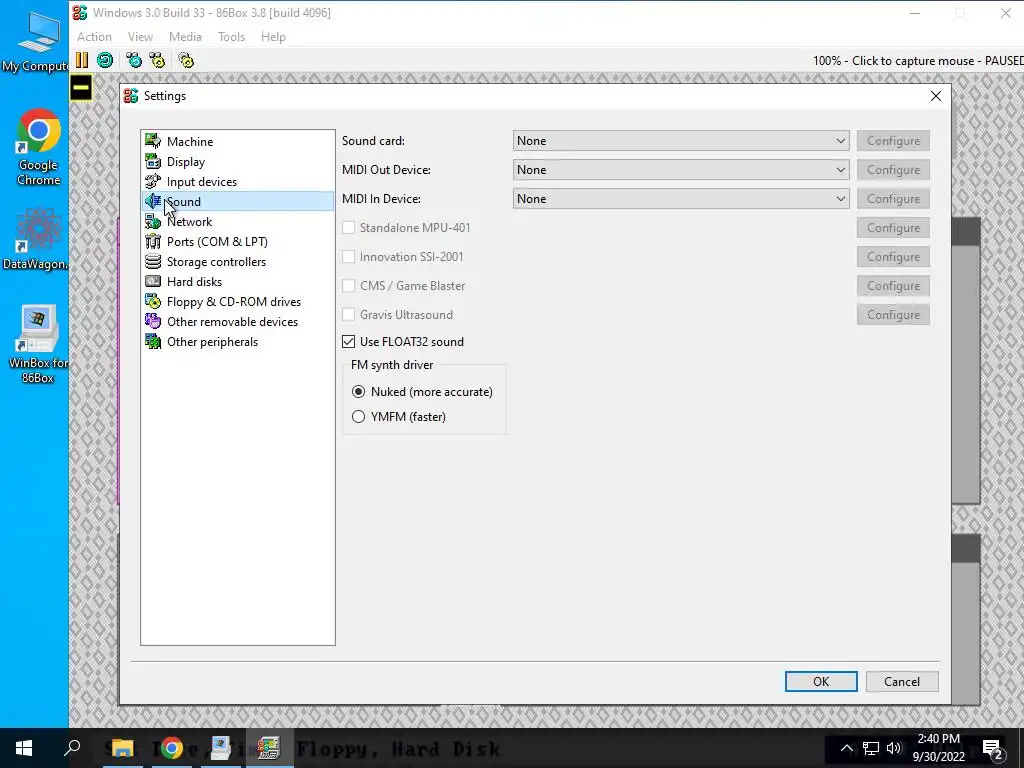
Task: Open the notification center
Action: pyautogui.click(x=993, y=748)
